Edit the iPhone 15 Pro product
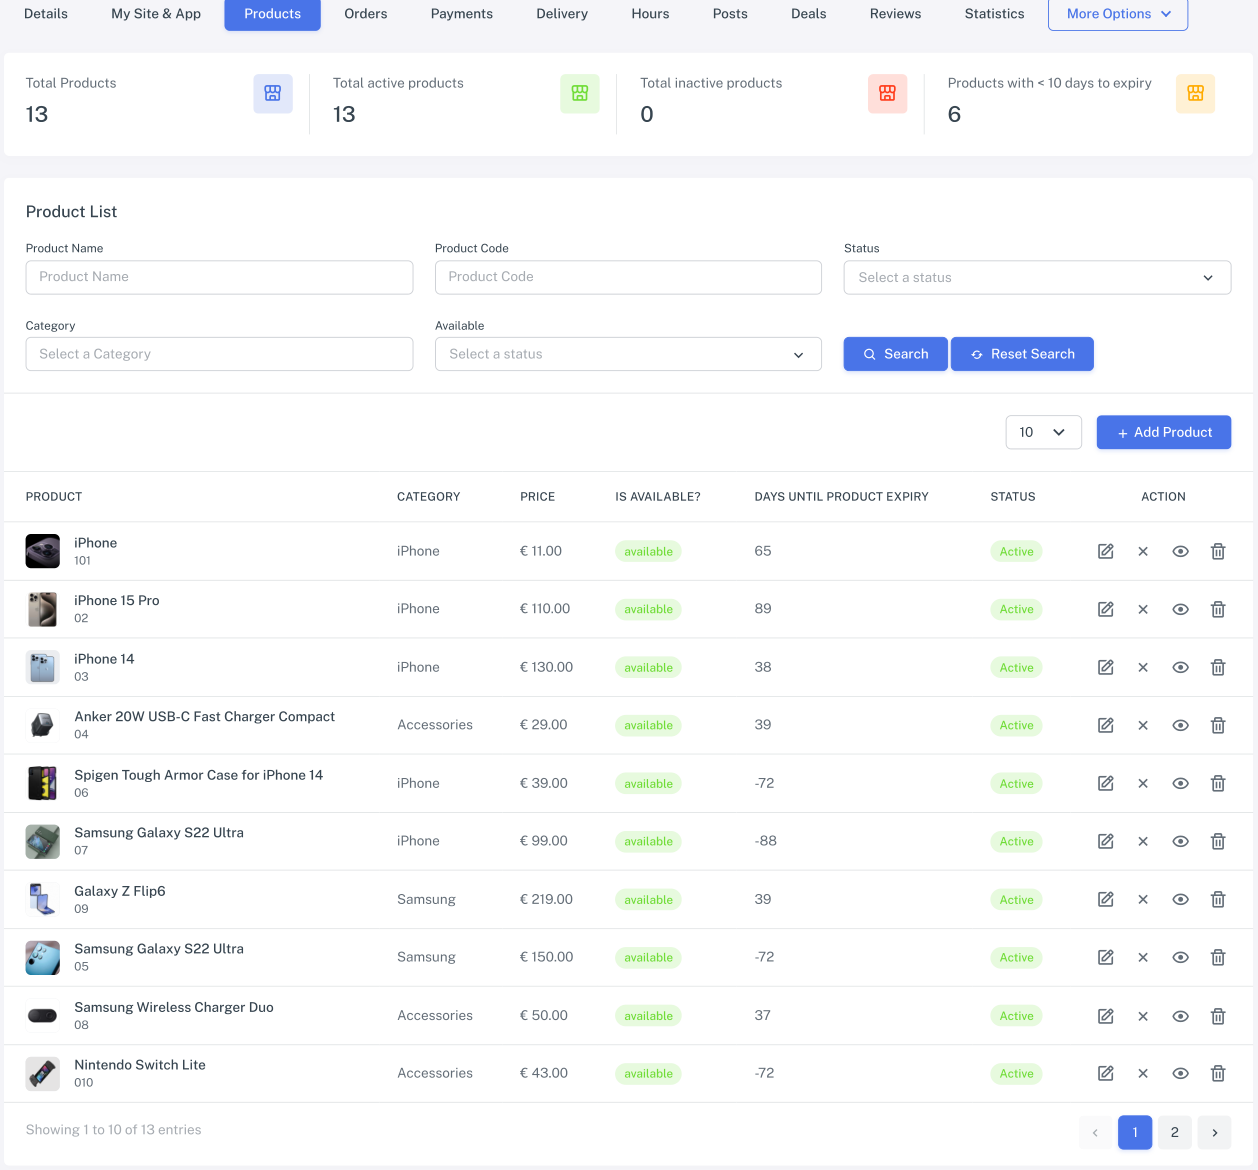 (1105, 609)
